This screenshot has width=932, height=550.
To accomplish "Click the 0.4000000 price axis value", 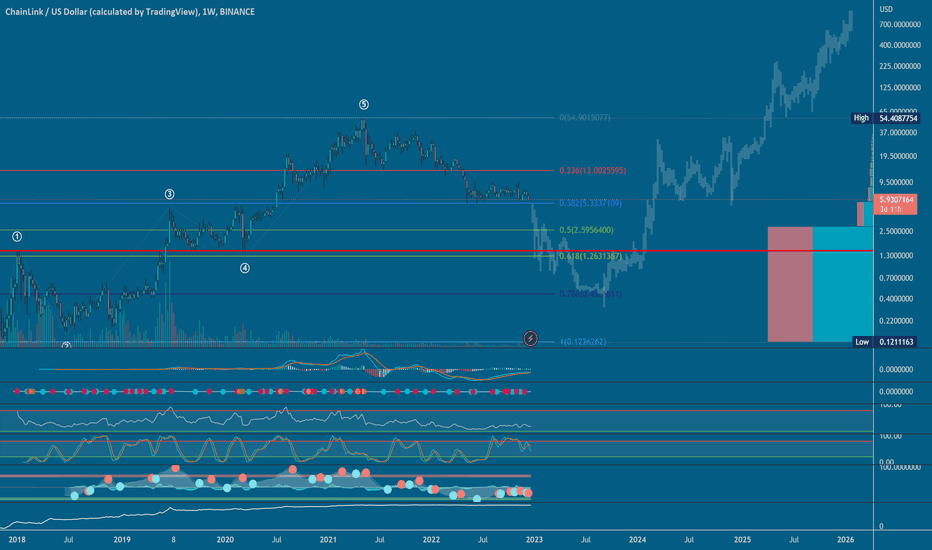I will (x=896, y=299).
